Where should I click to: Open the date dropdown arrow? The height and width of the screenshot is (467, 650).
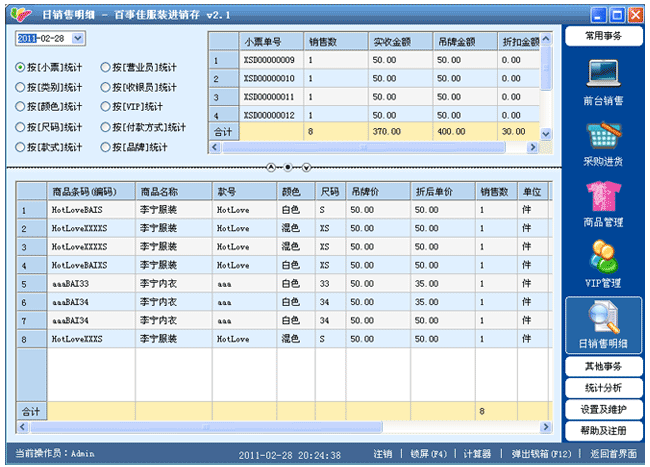click(x=78, y=39)
